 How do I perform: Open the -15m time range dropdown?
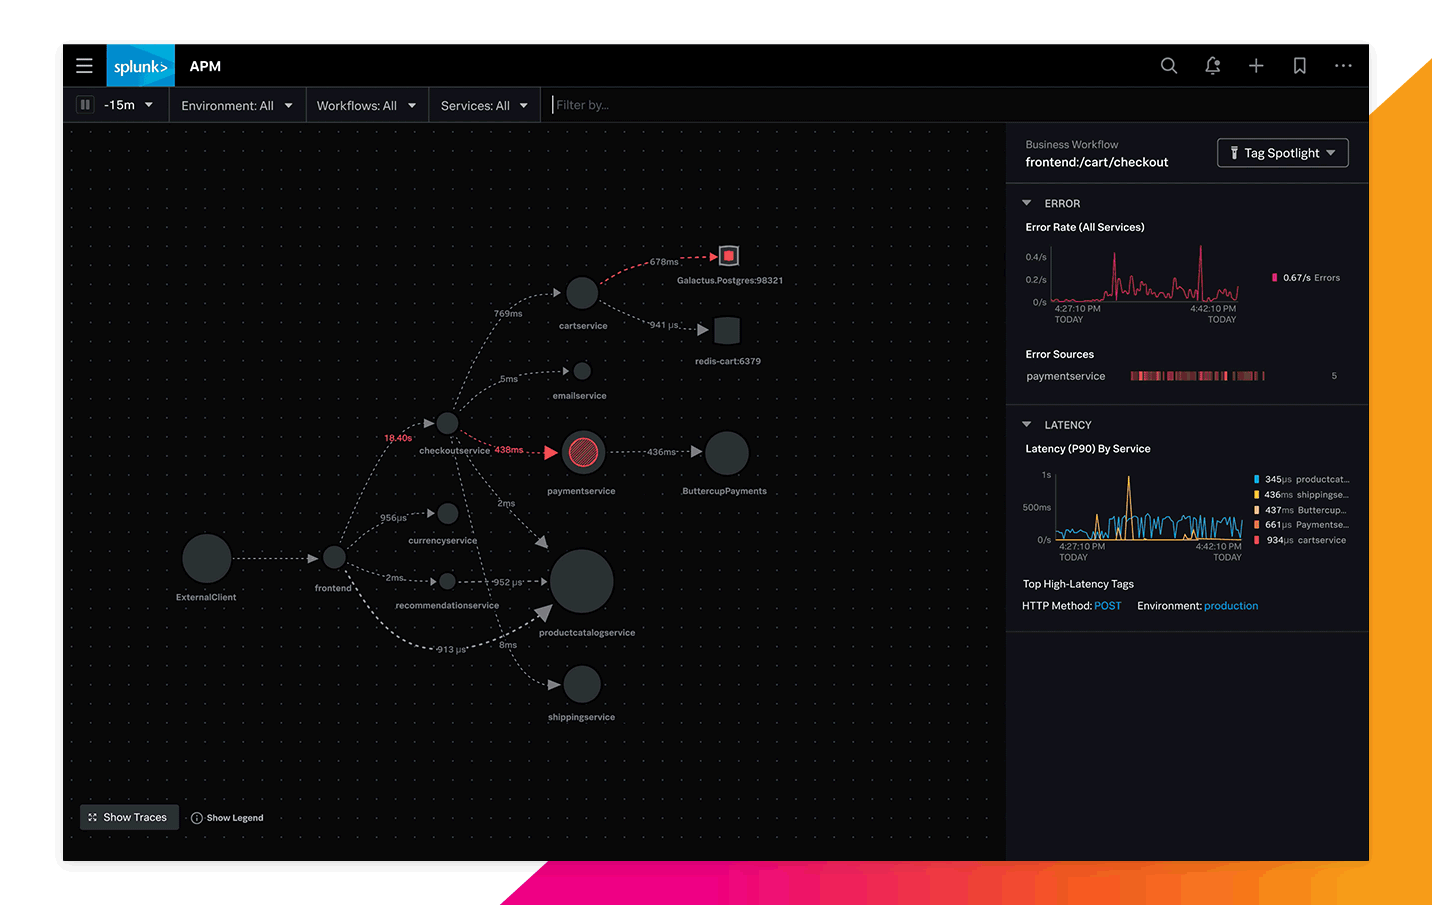coord(129,105)
